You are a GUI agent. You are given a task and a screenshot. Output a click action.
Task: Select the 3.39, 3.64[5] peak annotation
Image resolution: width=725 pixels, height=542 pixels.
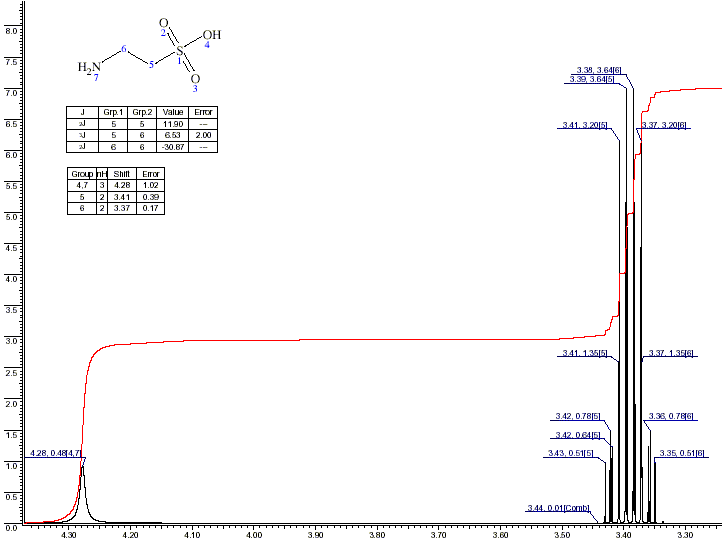coord(592,79)
